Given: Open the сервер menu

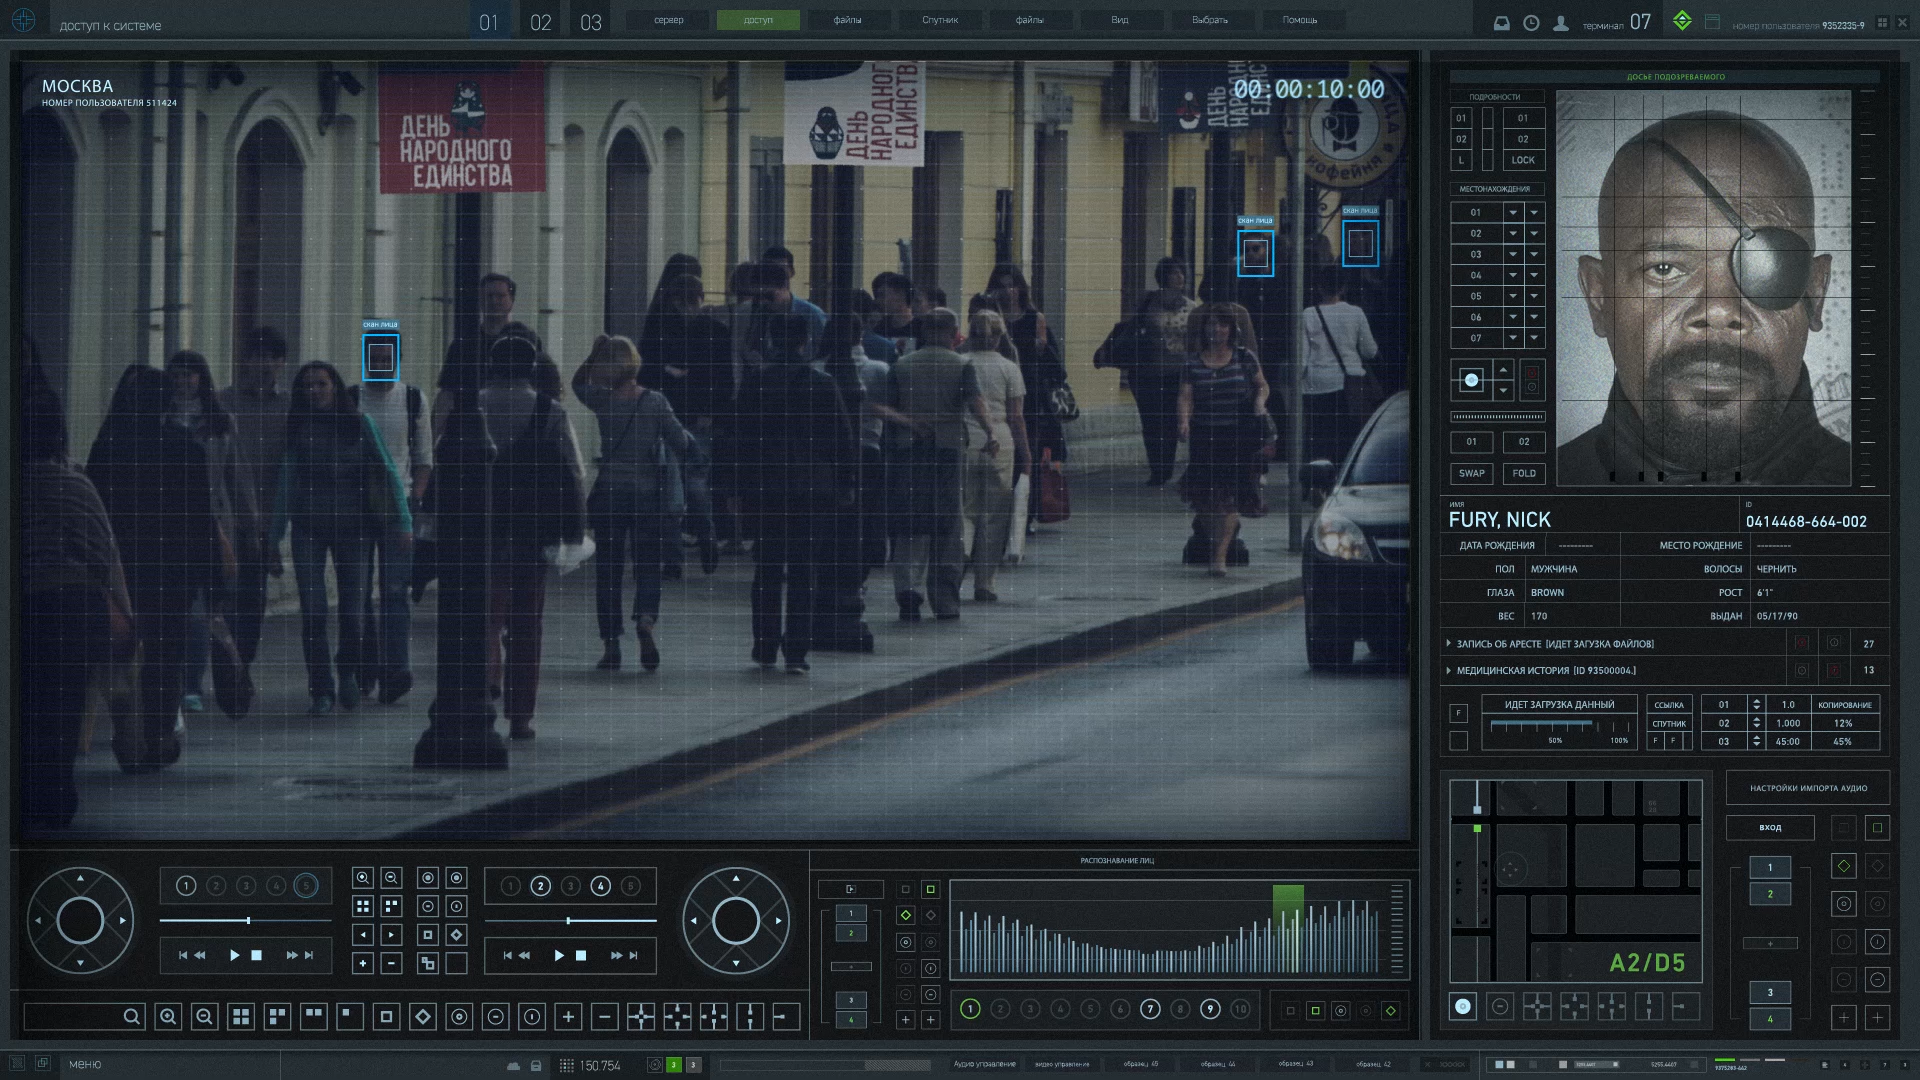Looking at the screenshot, I should 669,20.
